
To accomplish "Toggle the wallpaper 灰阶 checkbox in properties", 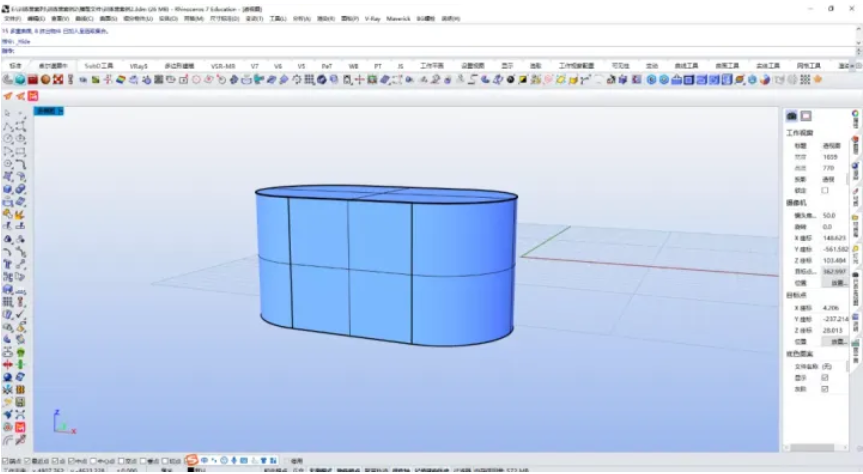I will point(825,389).
